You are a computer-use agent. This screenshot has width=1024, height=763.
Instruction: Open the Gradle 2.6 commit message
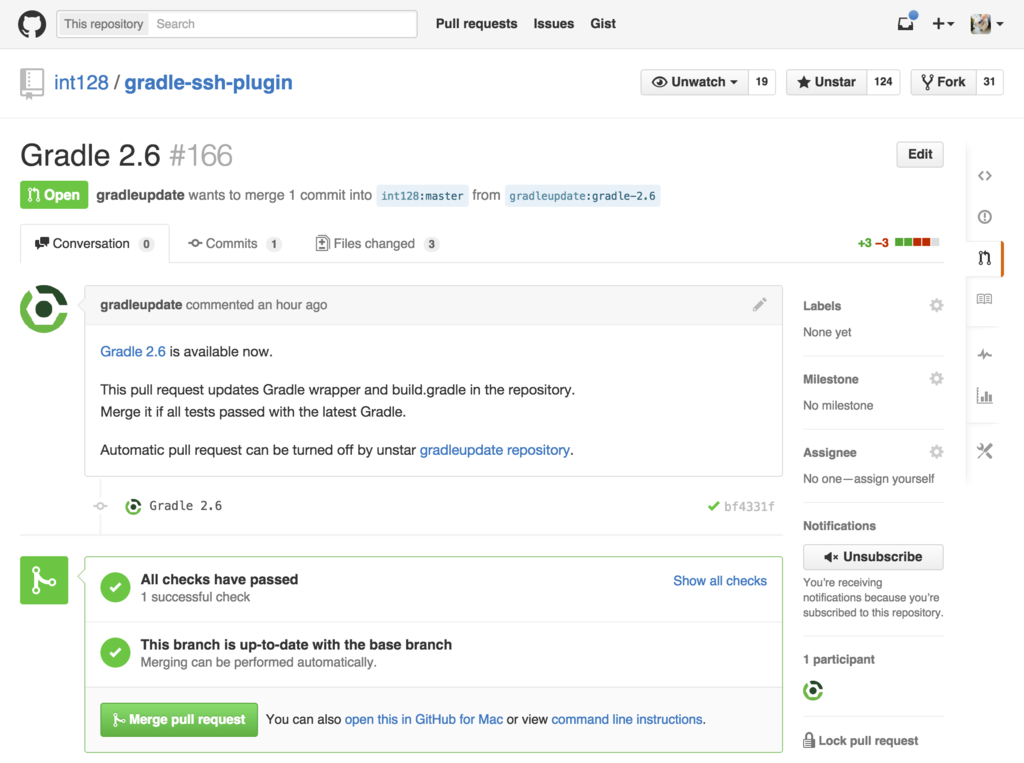tap(185, 506)
